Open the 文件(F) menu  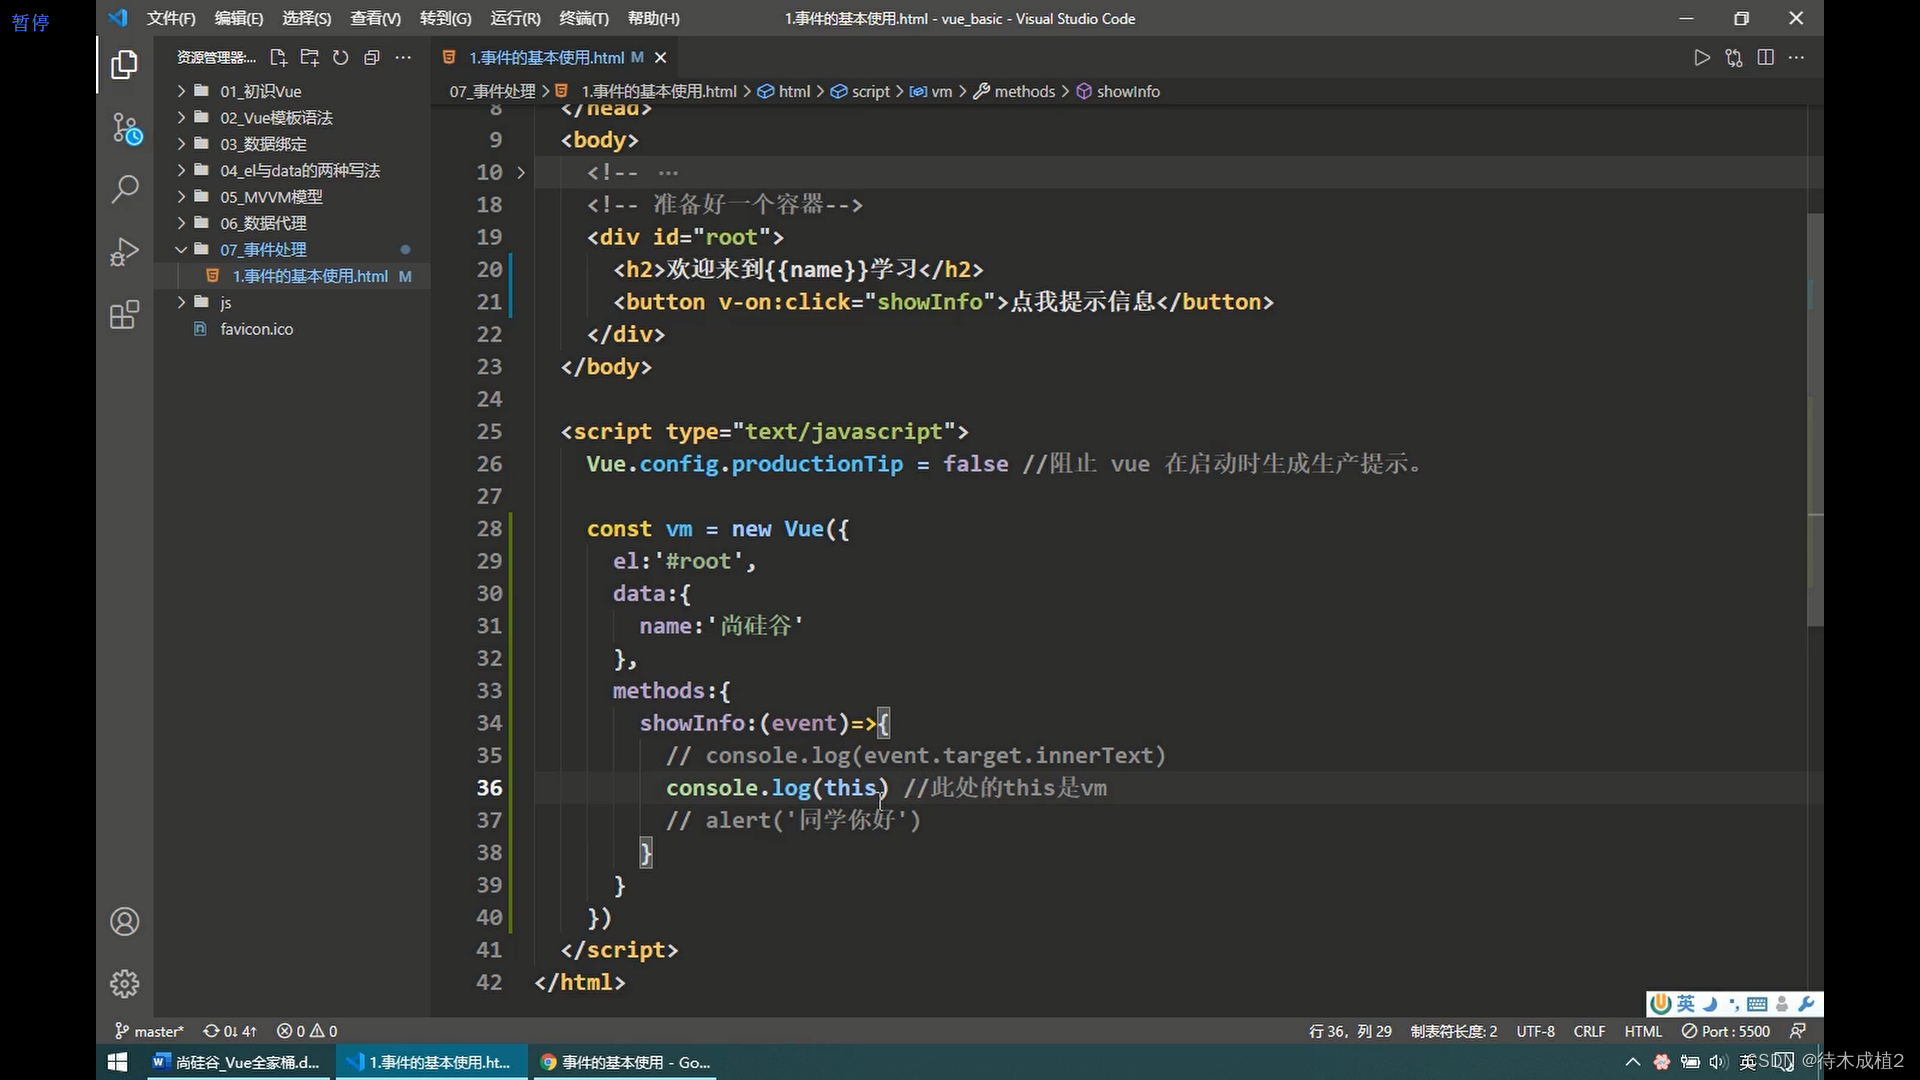171,18
